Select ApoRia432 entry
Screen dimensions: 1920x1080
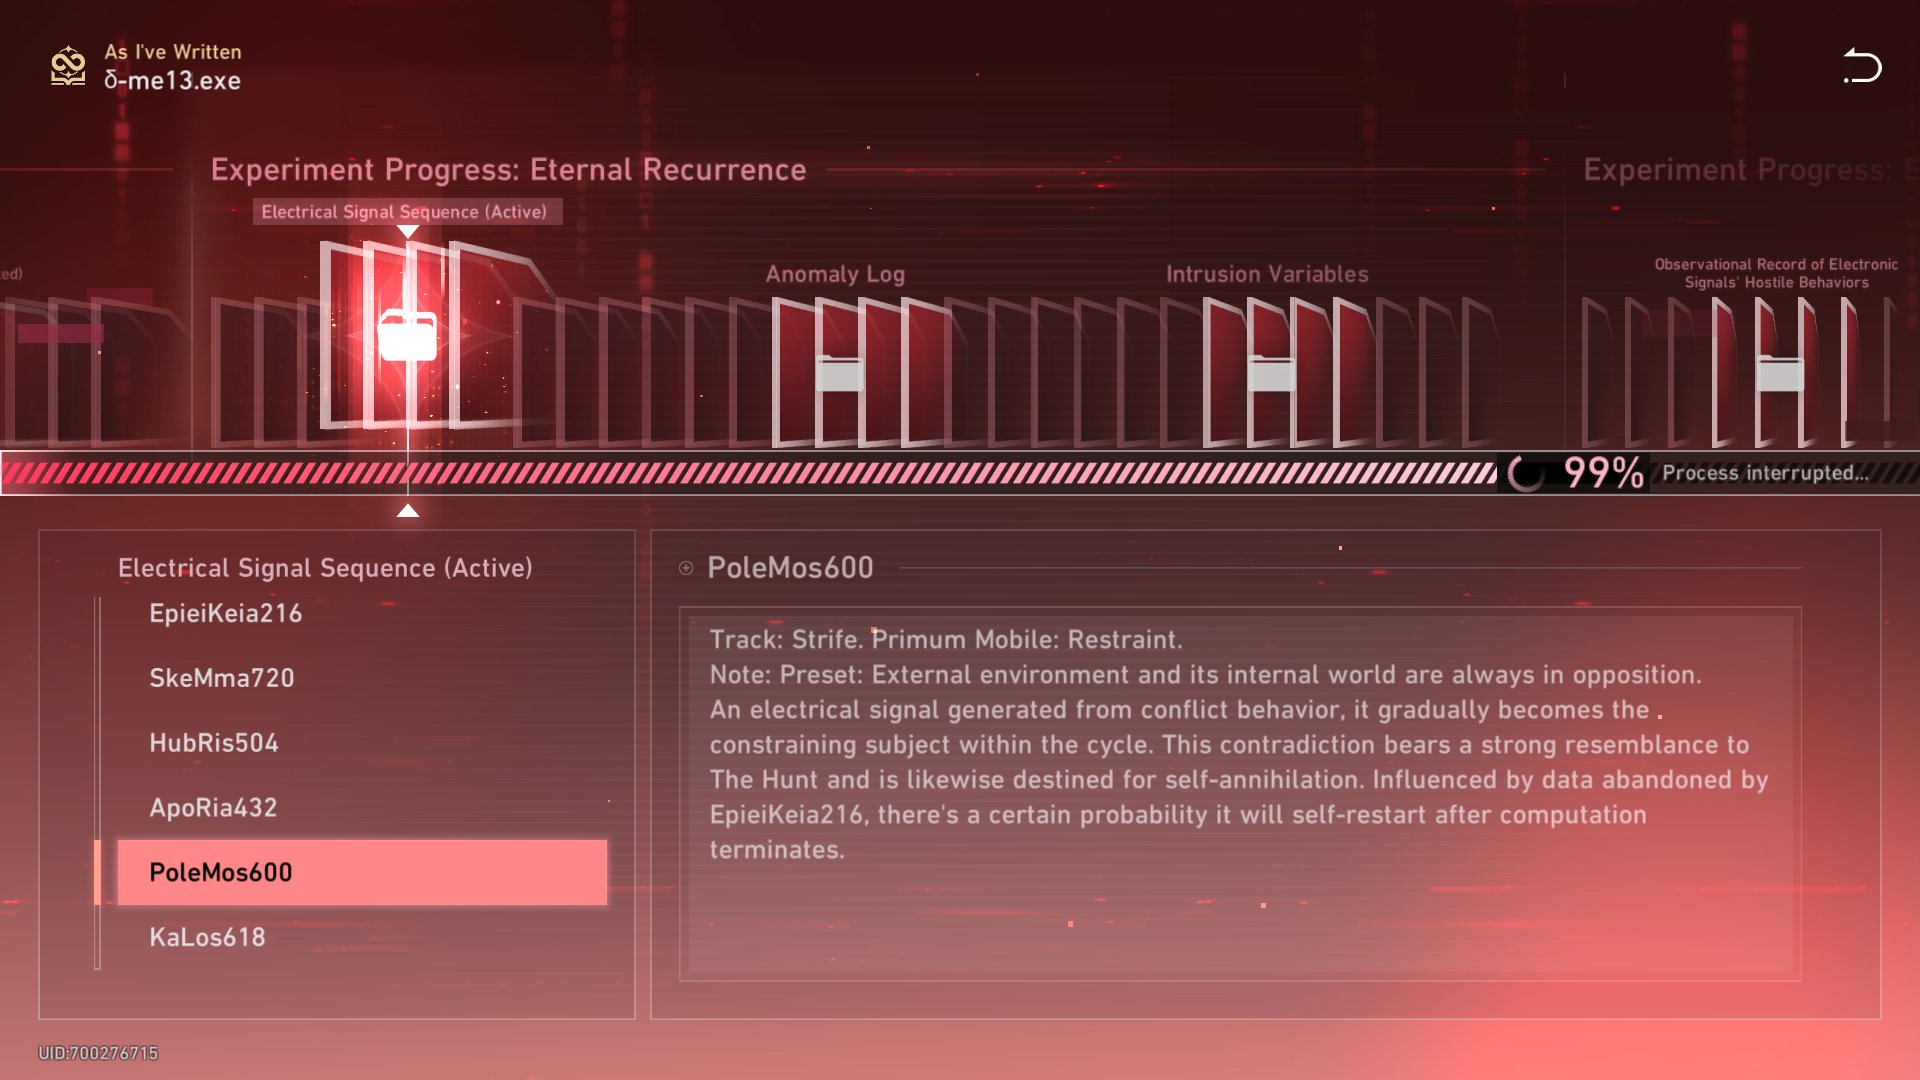(x=213, y=808)
